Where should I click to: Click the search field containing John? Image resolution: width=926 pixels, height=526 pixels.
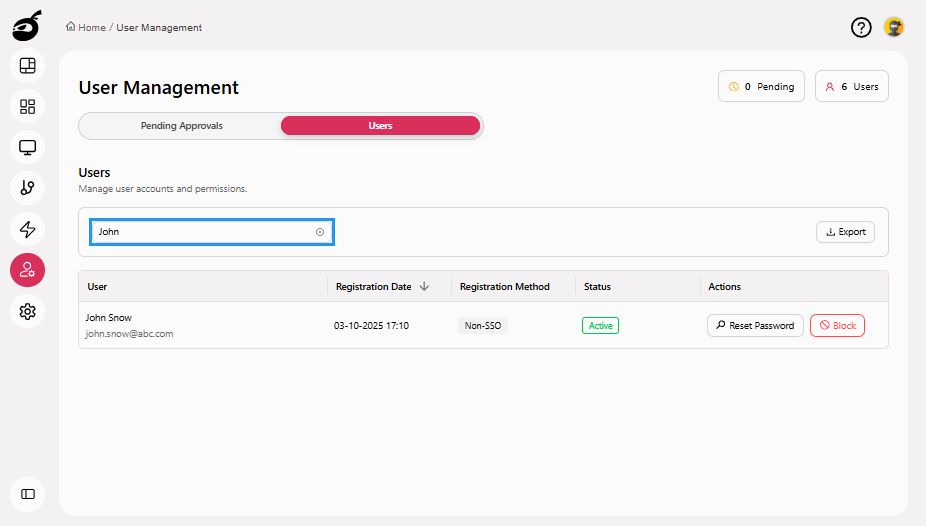click(212, 232)
